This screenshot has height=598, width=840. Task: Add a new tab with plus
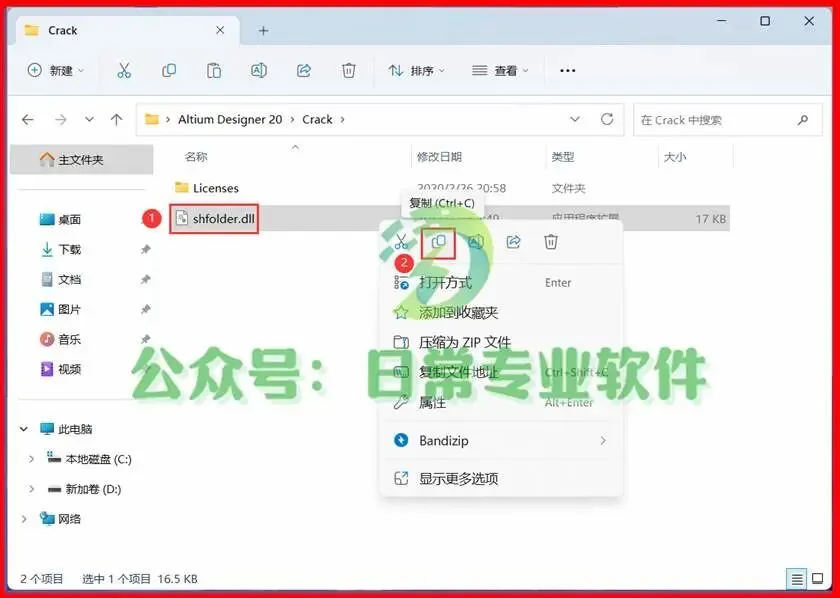pos(263,31)
